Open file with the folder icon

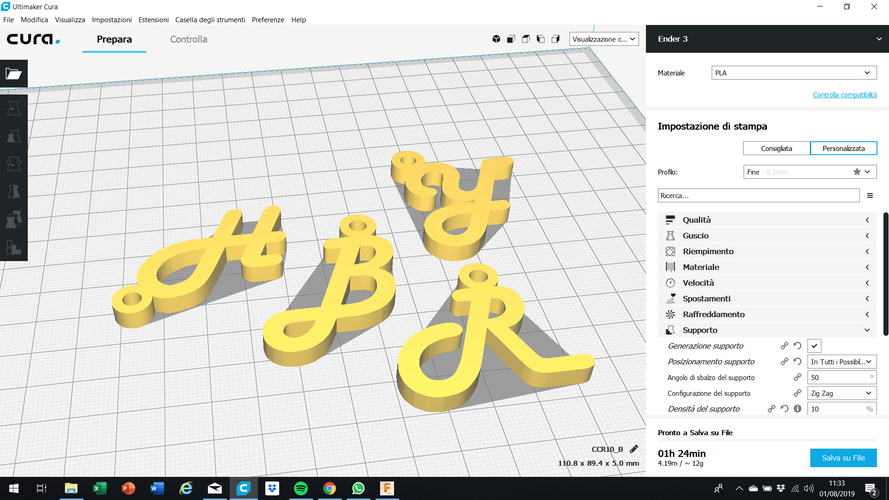(x=14, y=73)
